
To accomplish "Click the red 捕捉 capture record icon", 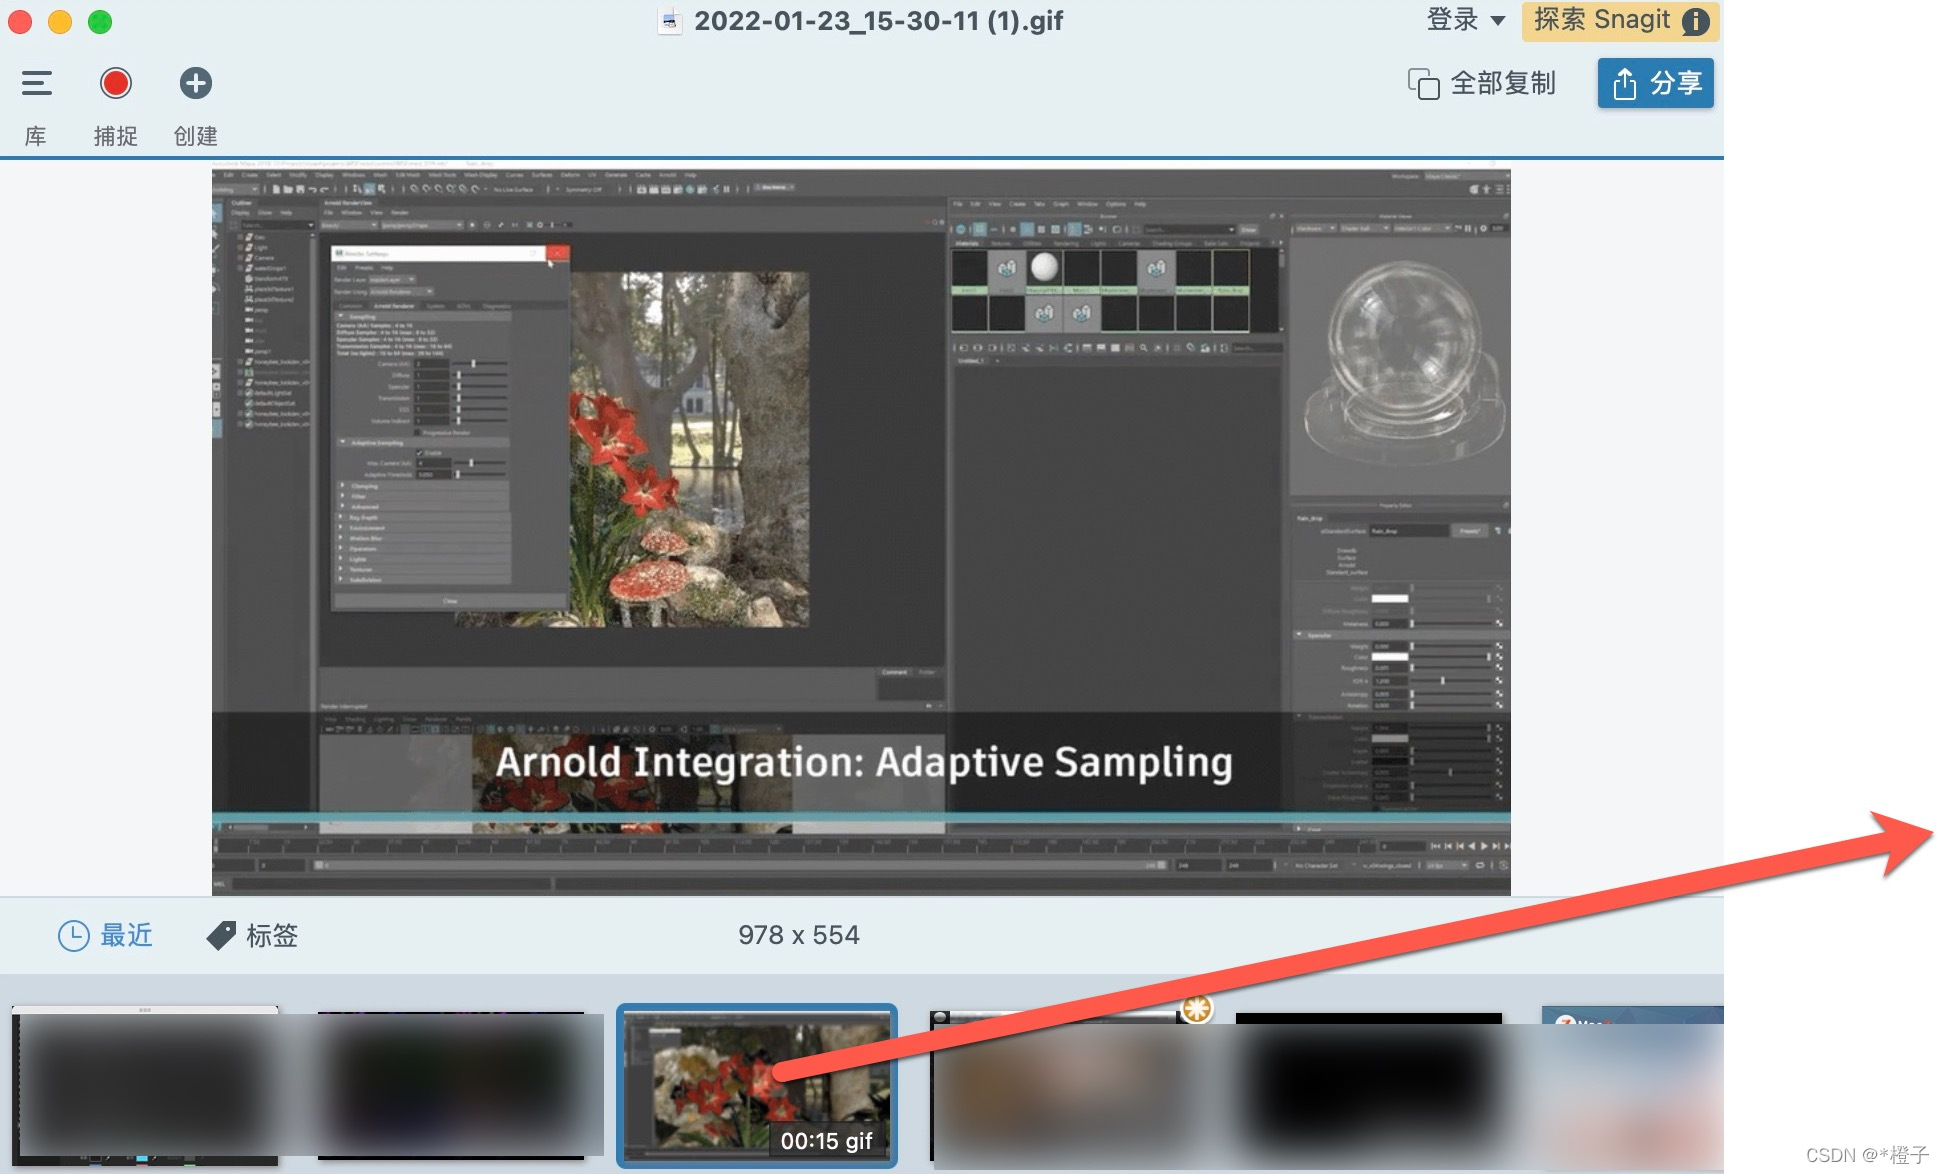I will click(116, 84).
